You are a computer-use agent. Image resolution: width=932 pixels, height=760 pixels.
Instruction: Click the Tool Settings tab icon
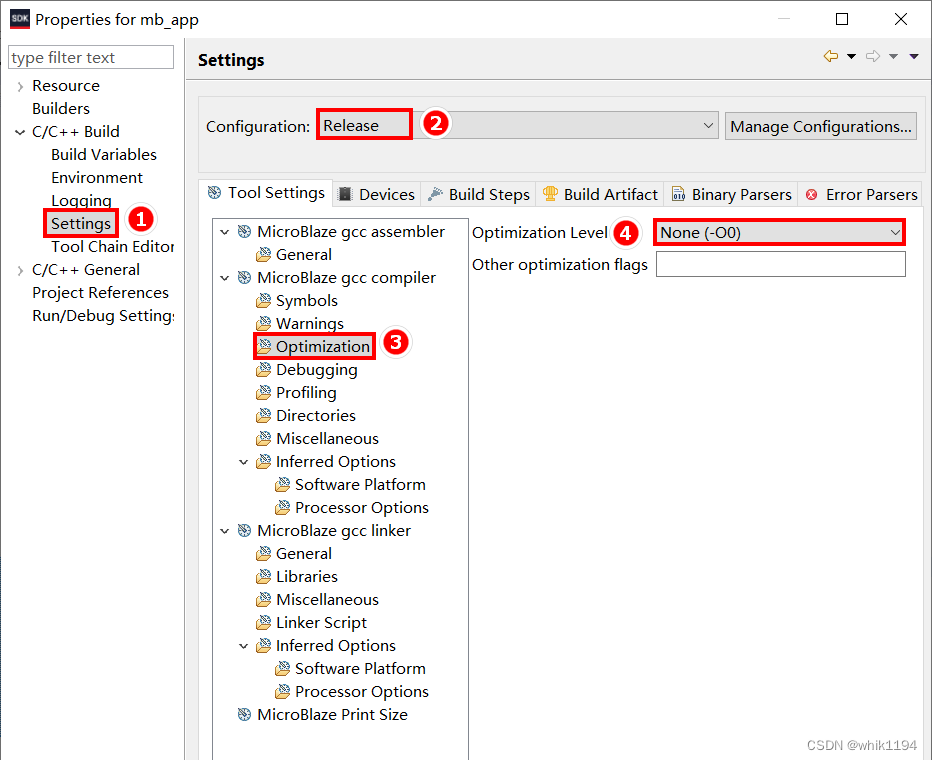[214, 193]
